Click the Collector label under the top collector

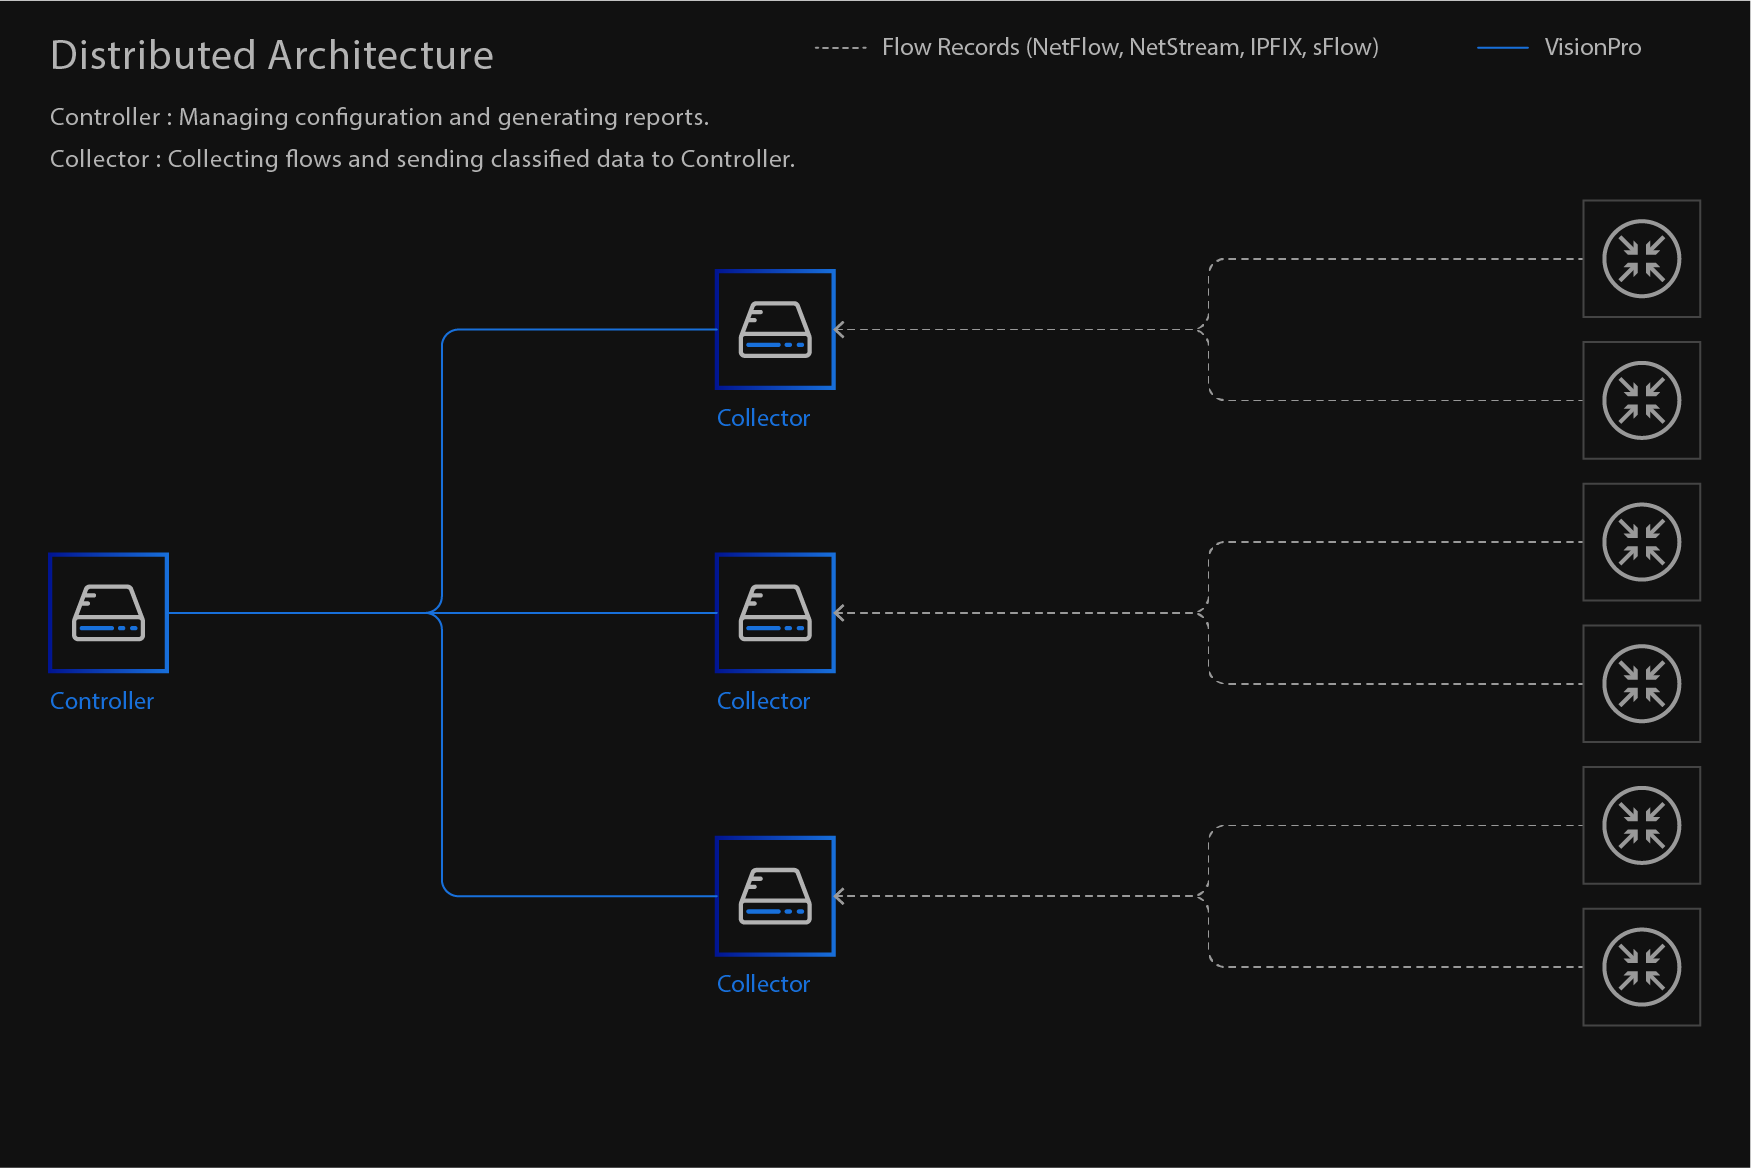click(x=763, y=418)
